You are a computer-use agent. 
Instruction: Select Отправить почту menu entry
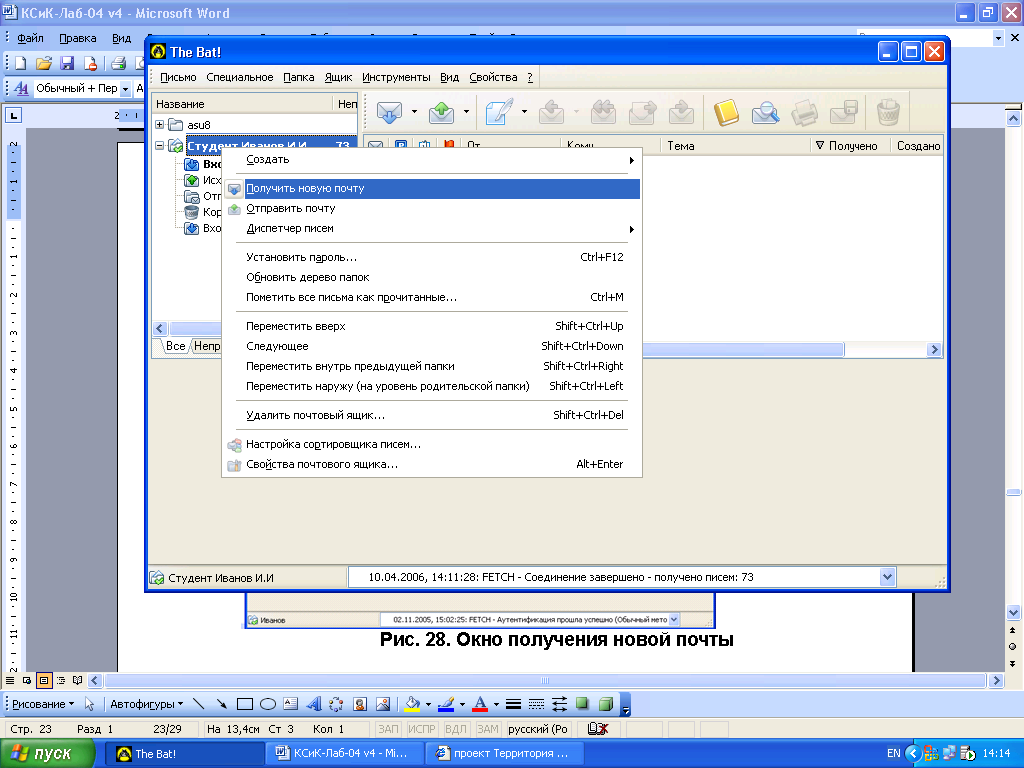[x=431, y=208]
